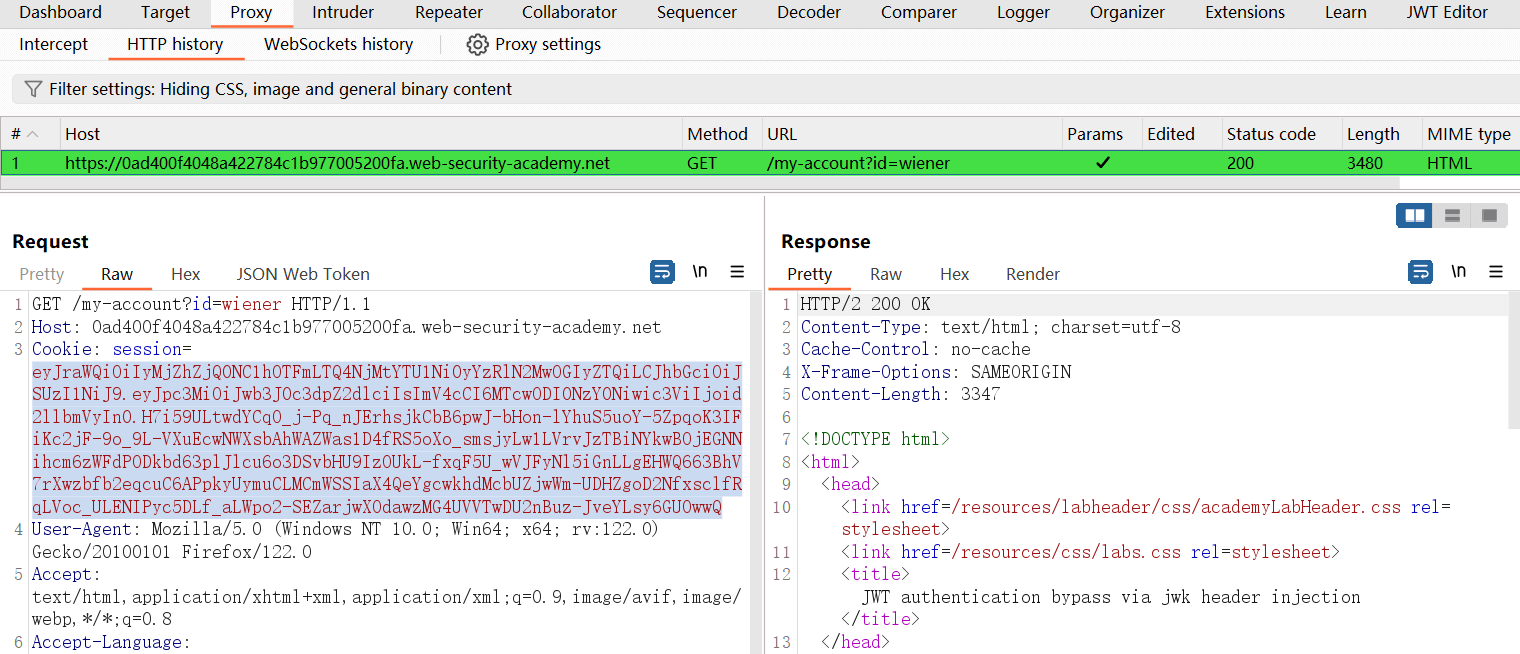Show non-printable characters in Response panel
Viewport: 1520px width, 654px height.
point(1458,272)
